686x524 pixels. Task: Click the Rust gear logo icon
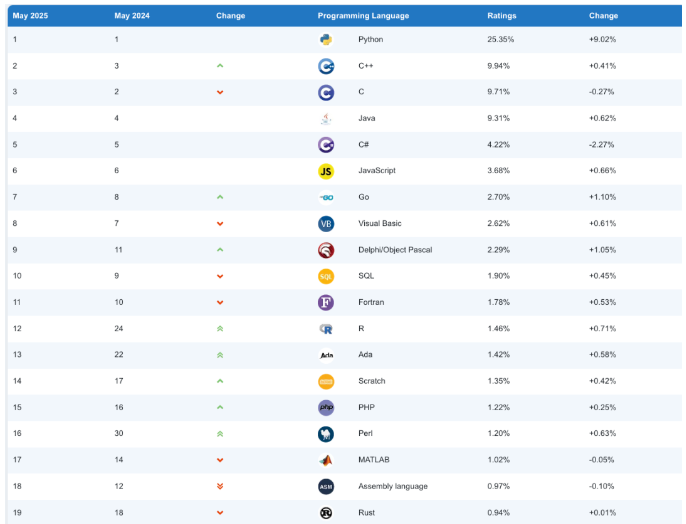point(326,512)
